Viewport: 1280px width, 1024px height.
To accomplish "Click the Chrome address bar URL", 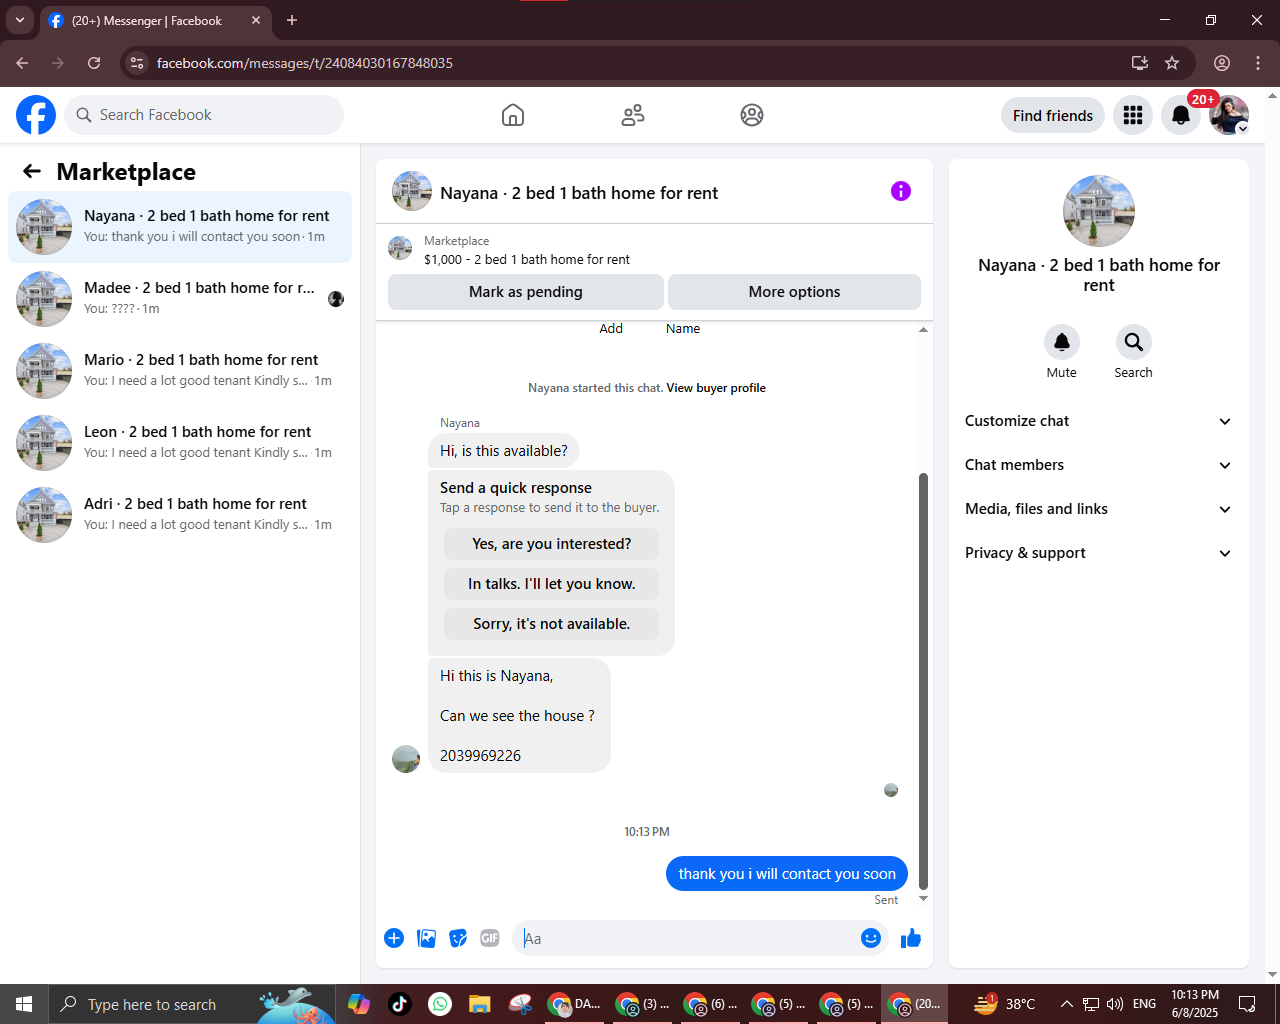I will (x=305, y=63).
